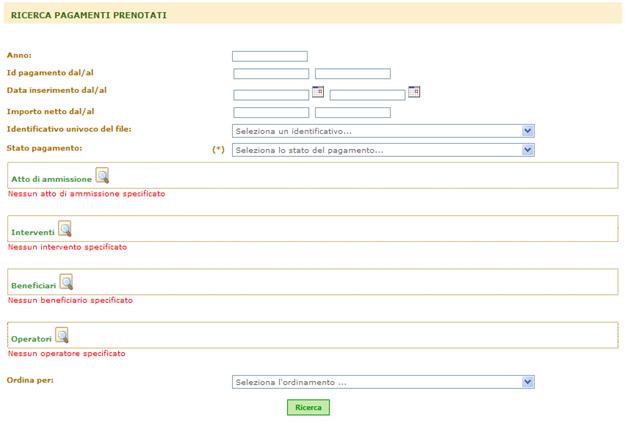
Task: Open Interventi search lookup icon
Action: coord(65,228)
